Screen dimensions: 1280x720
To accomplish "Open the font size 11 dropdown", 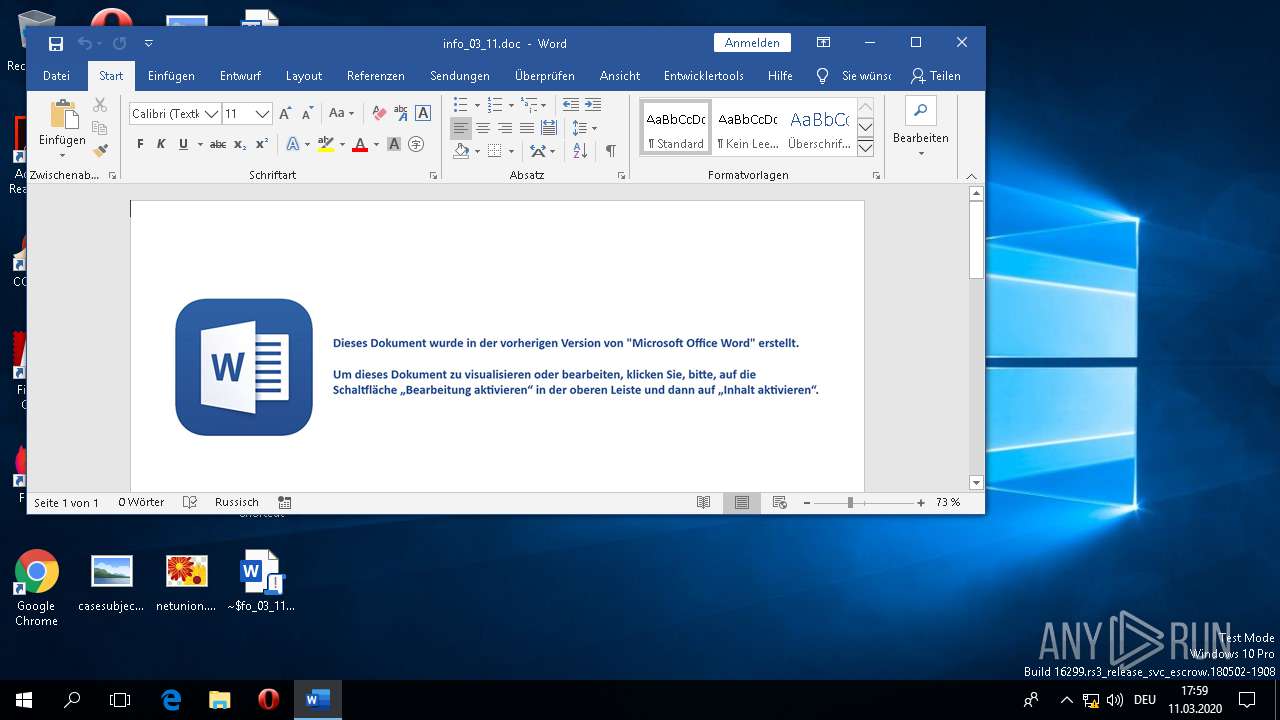I will click(x=262, y=114).
